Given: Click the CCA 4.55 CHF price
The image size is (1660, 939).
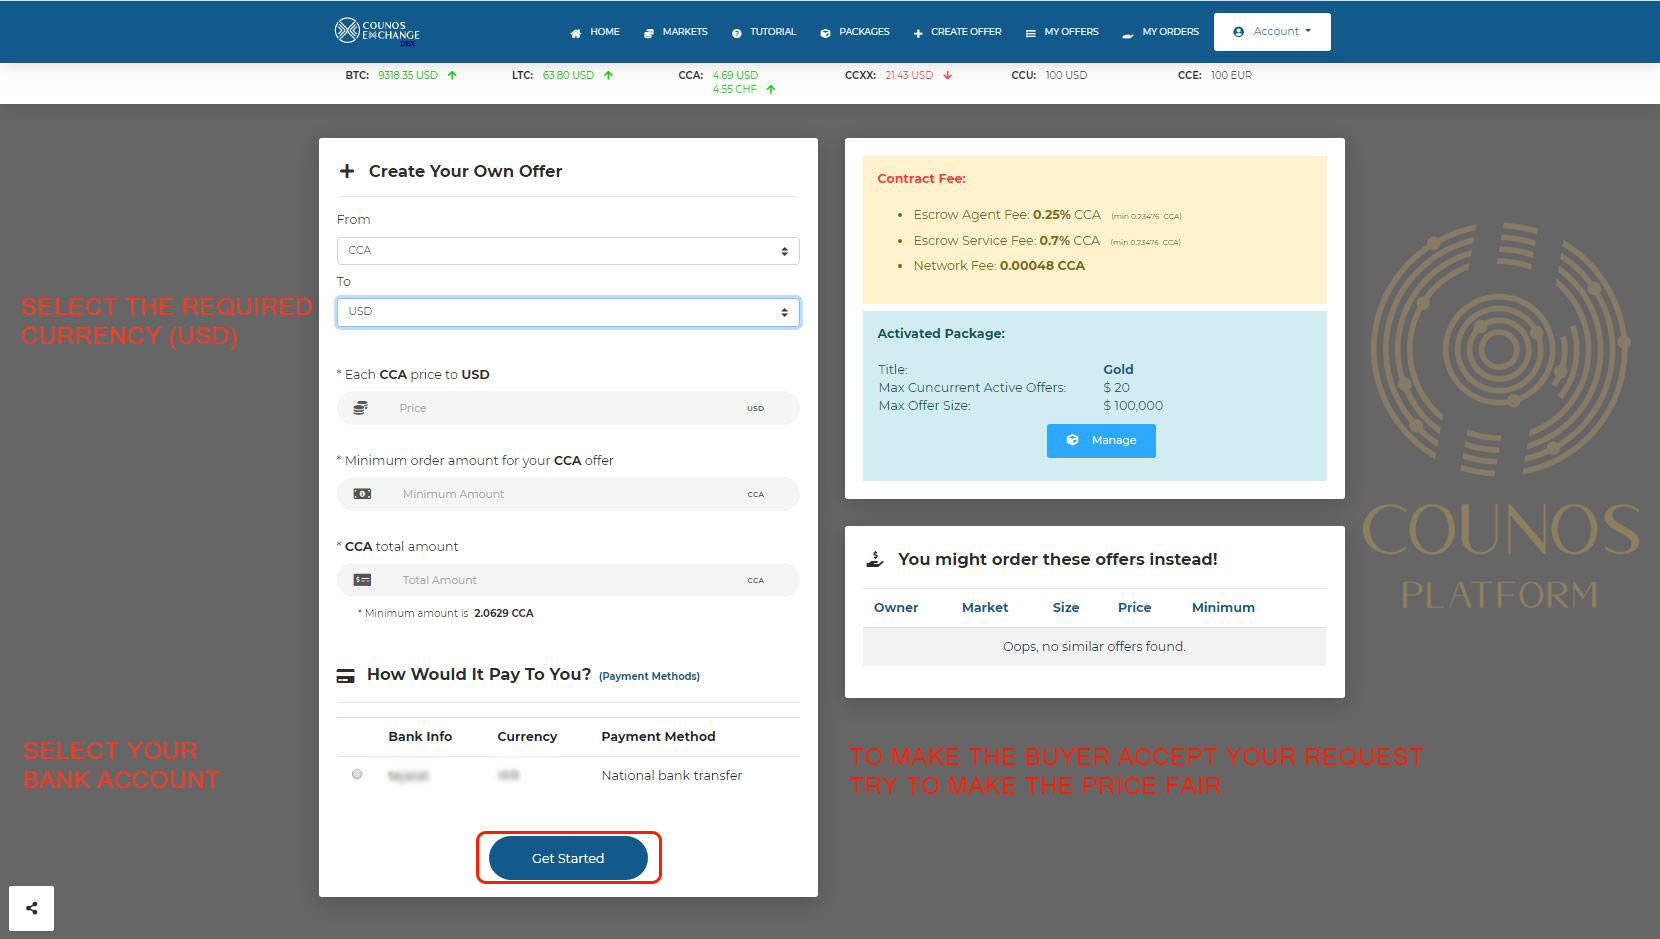Looking at the screenshot, I should tap(734, 89).
